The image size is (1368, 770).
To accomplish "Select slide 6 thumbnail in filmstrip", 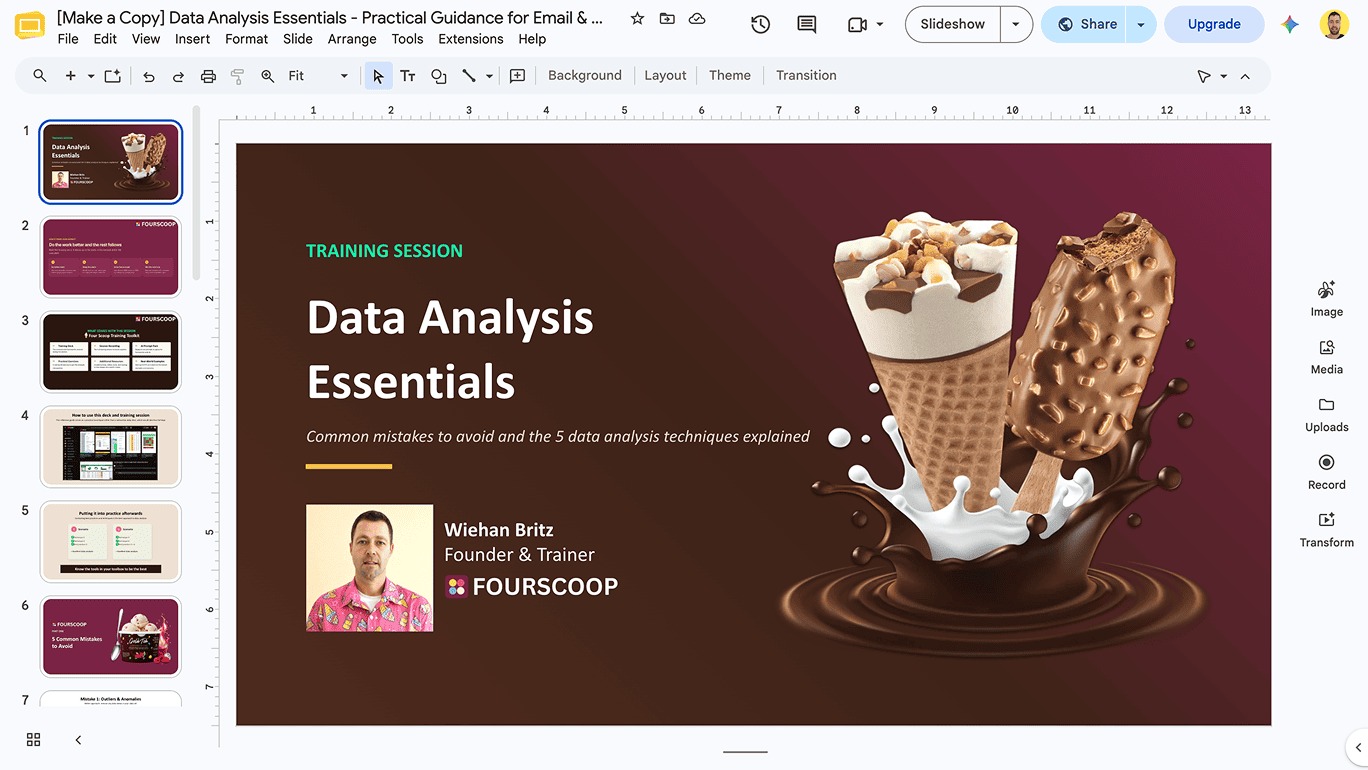I will click(x=111, y=636).
